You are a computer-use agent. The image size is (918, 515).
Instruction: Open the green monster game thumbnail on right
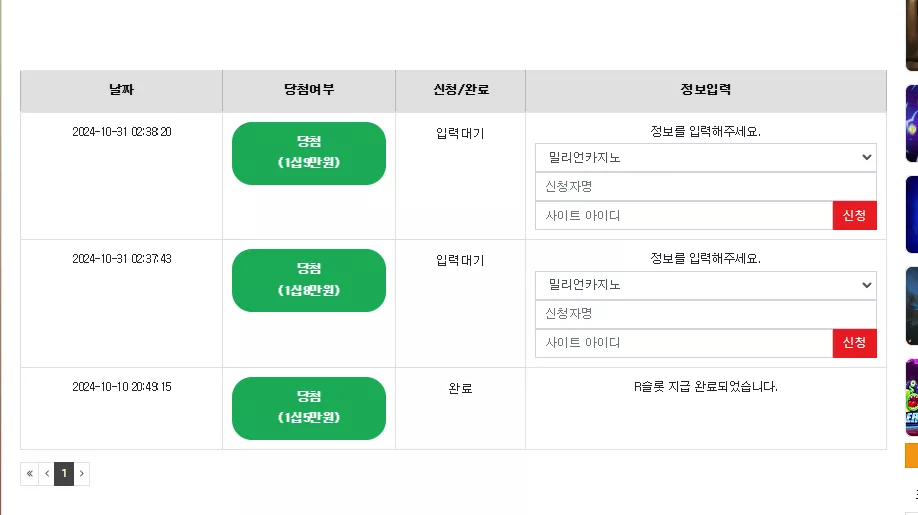point(912,397)
